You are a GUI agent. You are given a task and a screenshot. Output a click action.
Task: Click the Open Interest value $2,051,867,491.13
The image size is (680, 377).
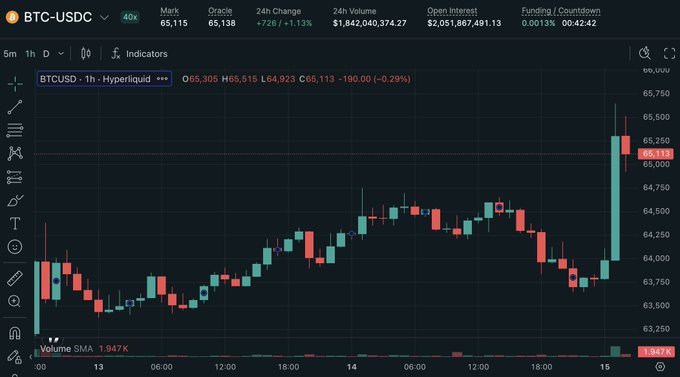[464, 23]
